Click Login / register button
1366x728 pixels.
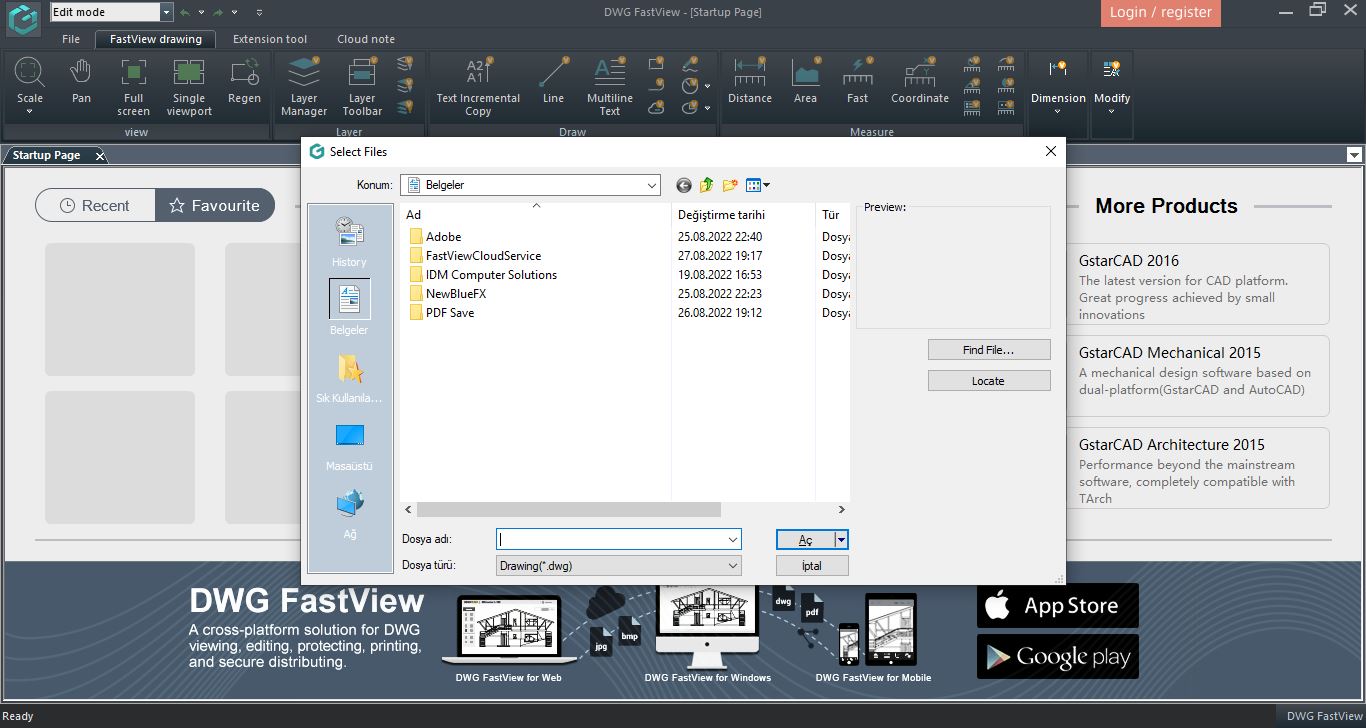(1160, 12)
